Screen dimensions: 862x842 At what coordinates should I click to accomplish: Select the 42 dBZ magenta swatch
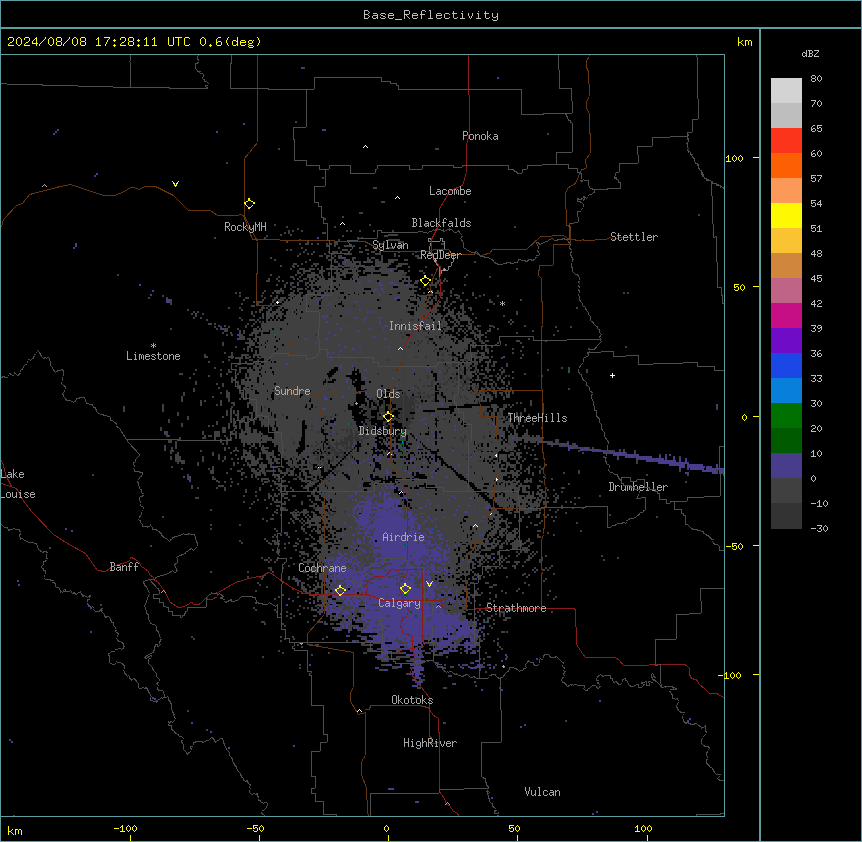pos(786,315)
